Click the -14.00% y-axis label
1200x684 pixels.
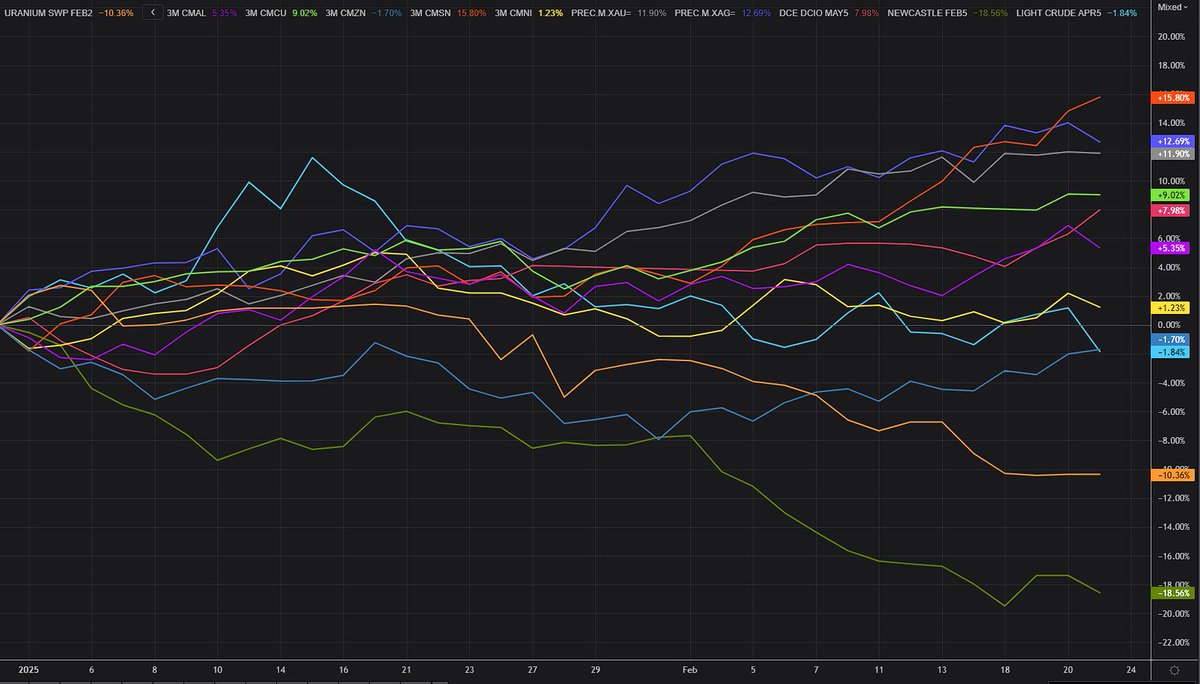[x=1171, y=528]
